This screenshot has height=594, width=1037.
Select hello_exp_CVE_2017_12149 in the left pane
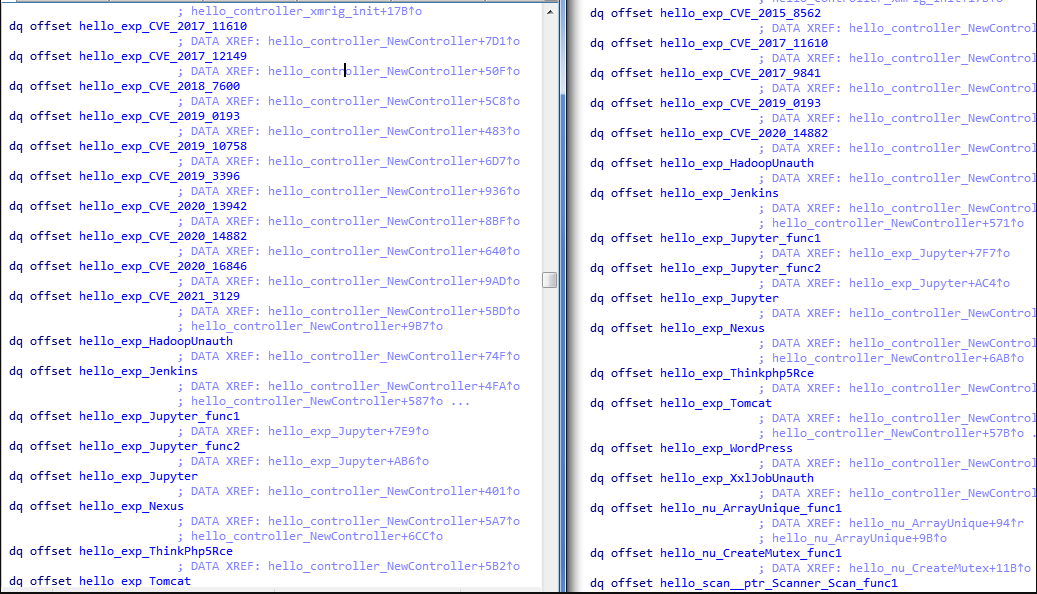tap(163, 56)
